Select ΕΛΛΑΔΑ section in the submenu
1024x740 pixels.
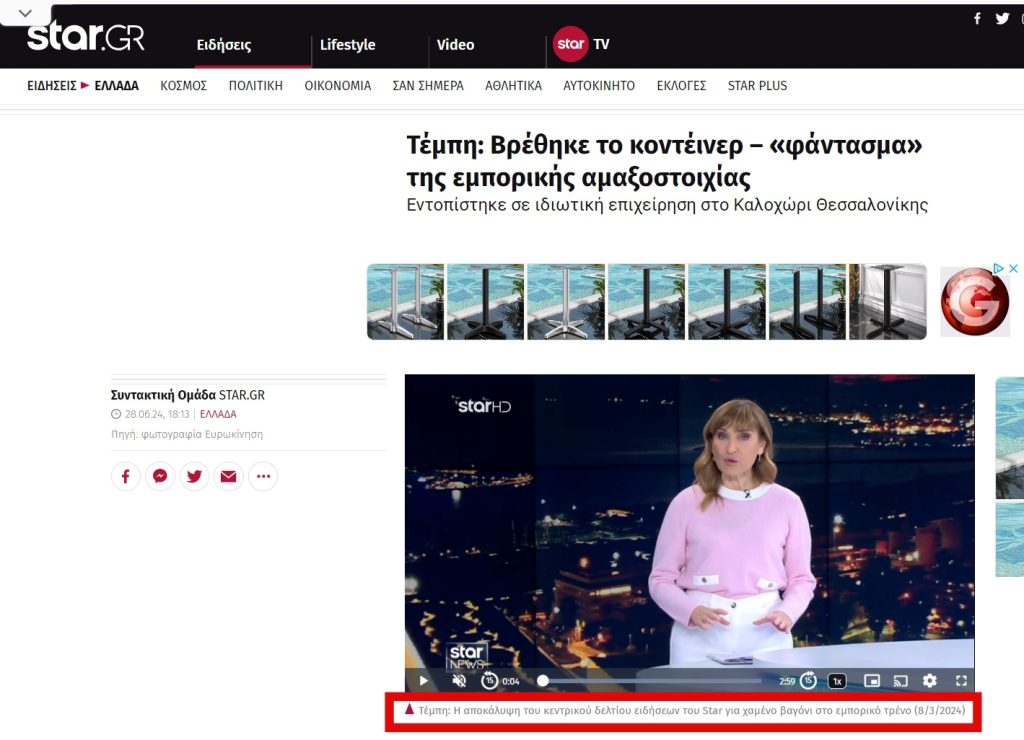click(117, 86)
